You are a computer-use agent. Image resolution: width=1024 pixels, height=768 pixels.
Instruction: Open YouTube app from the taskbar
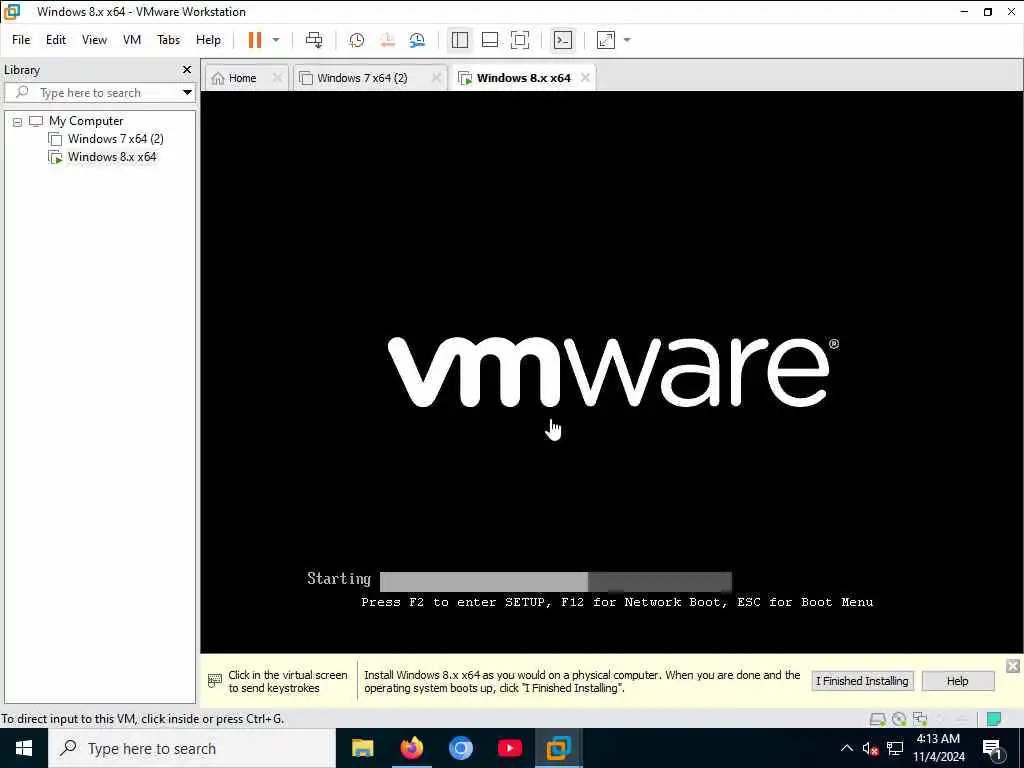tap(509, 748)
